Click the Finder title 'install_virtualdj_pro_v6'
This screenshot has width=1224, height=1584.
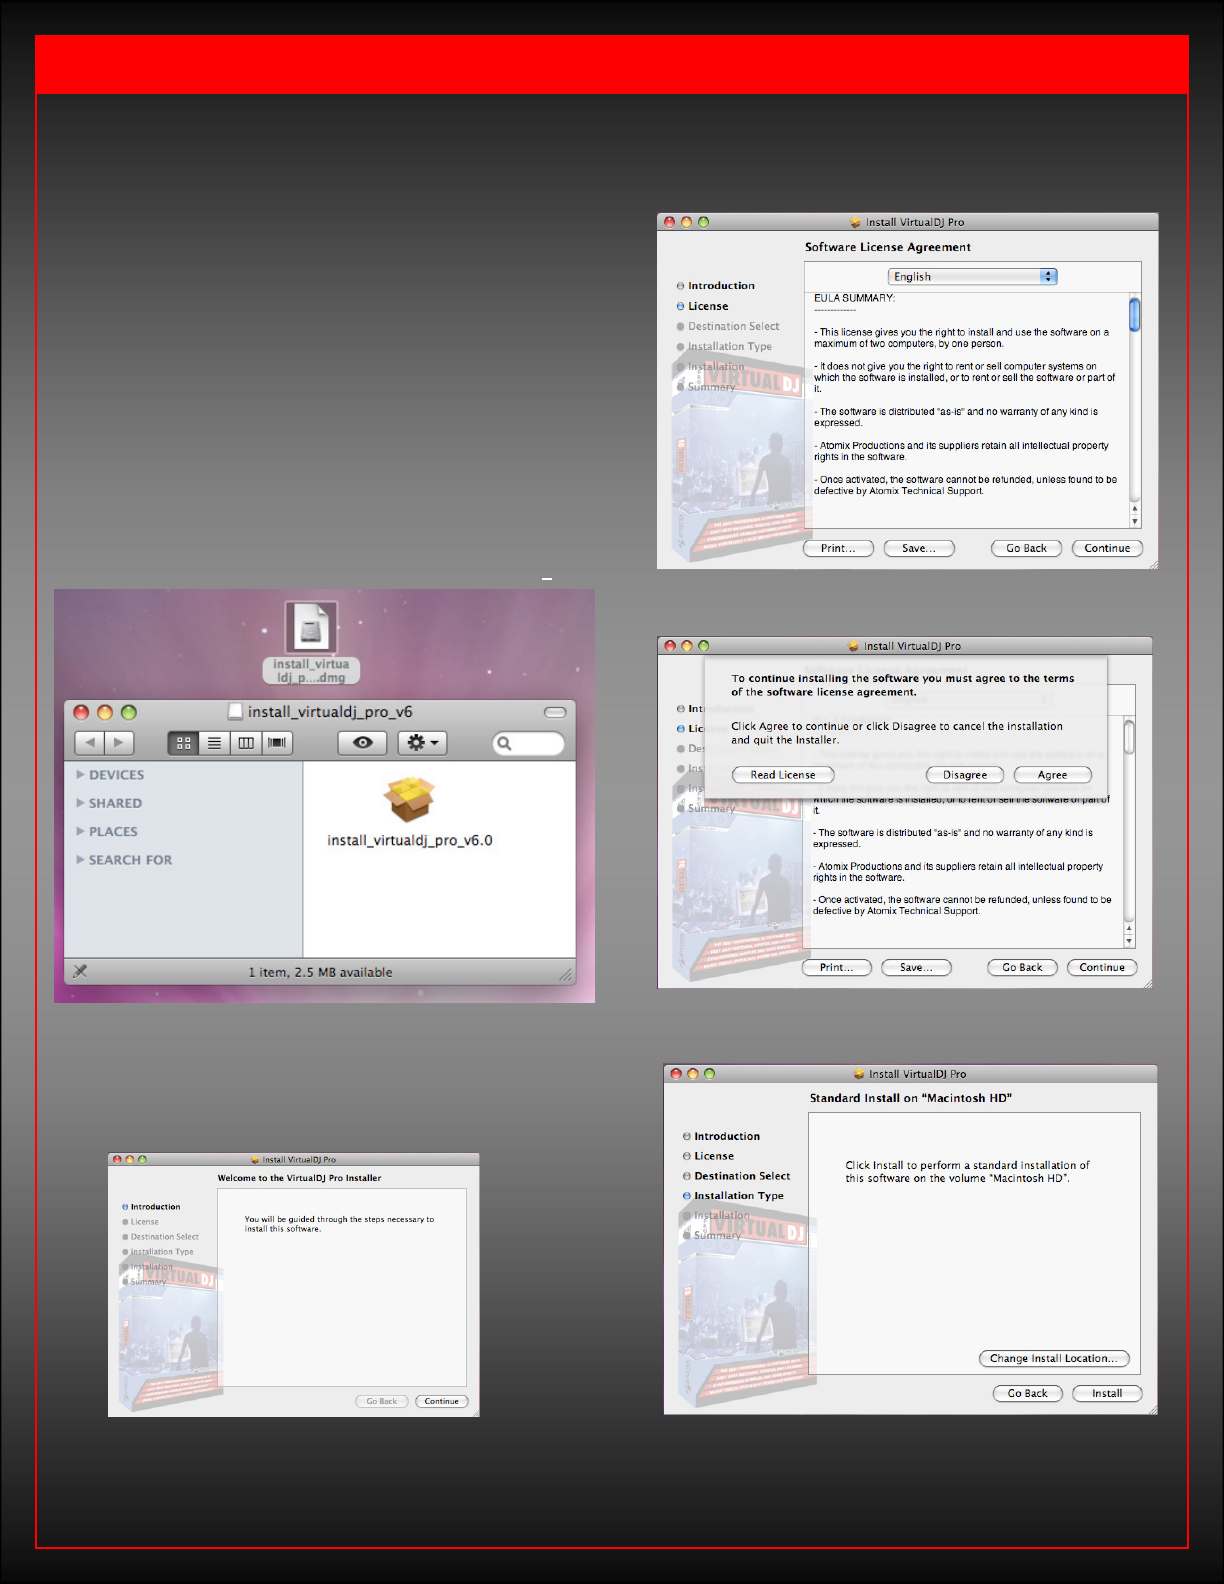coord(330,712)
